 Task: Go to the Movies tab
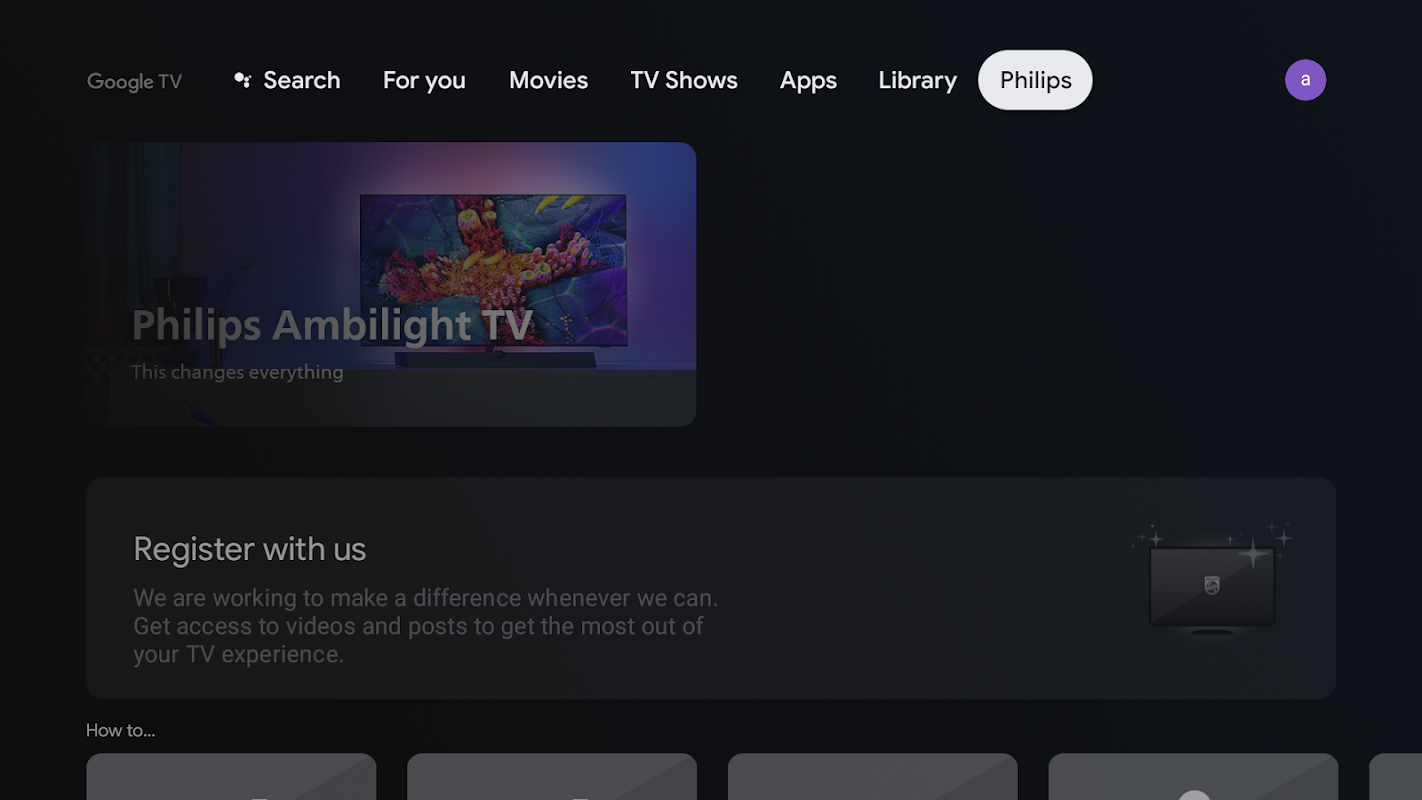pyautogui.click(x=548, y=80)
